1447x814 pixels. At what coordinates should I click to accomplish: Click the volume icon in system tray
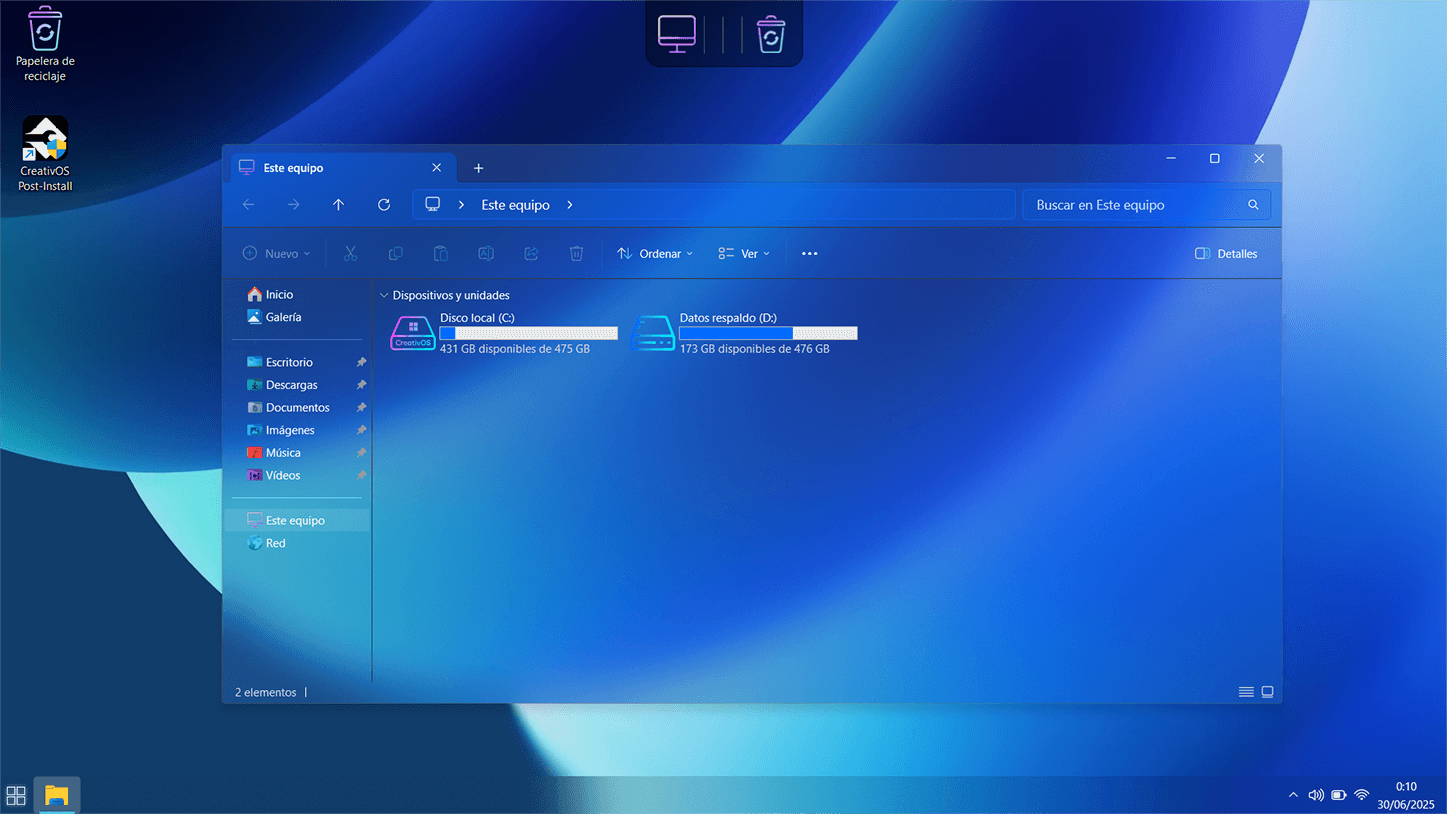pyautogui.click(x=1316, y=796)
